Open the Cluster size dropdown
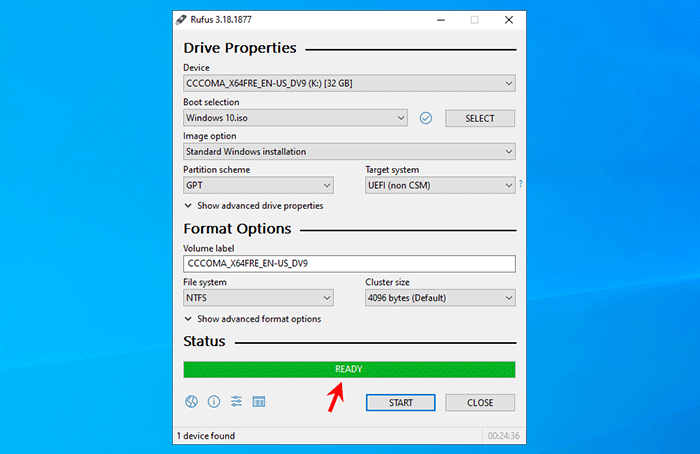The image size is (700, 454). (x=440, y=298)
